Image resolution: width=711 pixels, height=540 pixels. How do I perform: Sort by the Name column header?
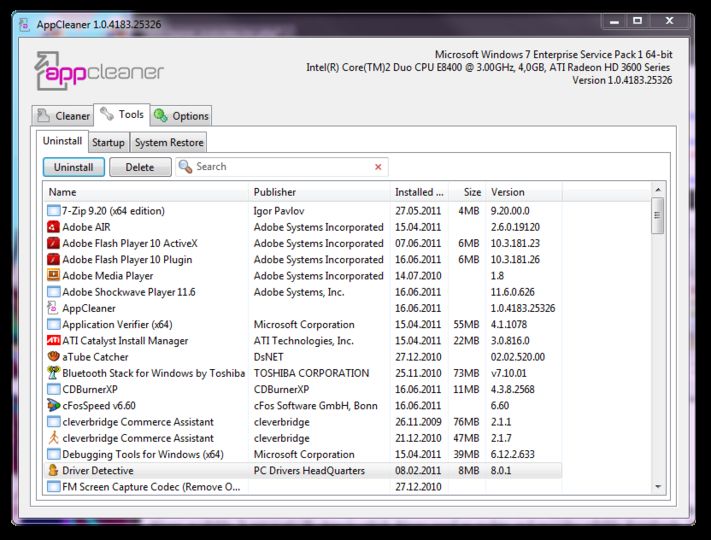tap(146, 192)
